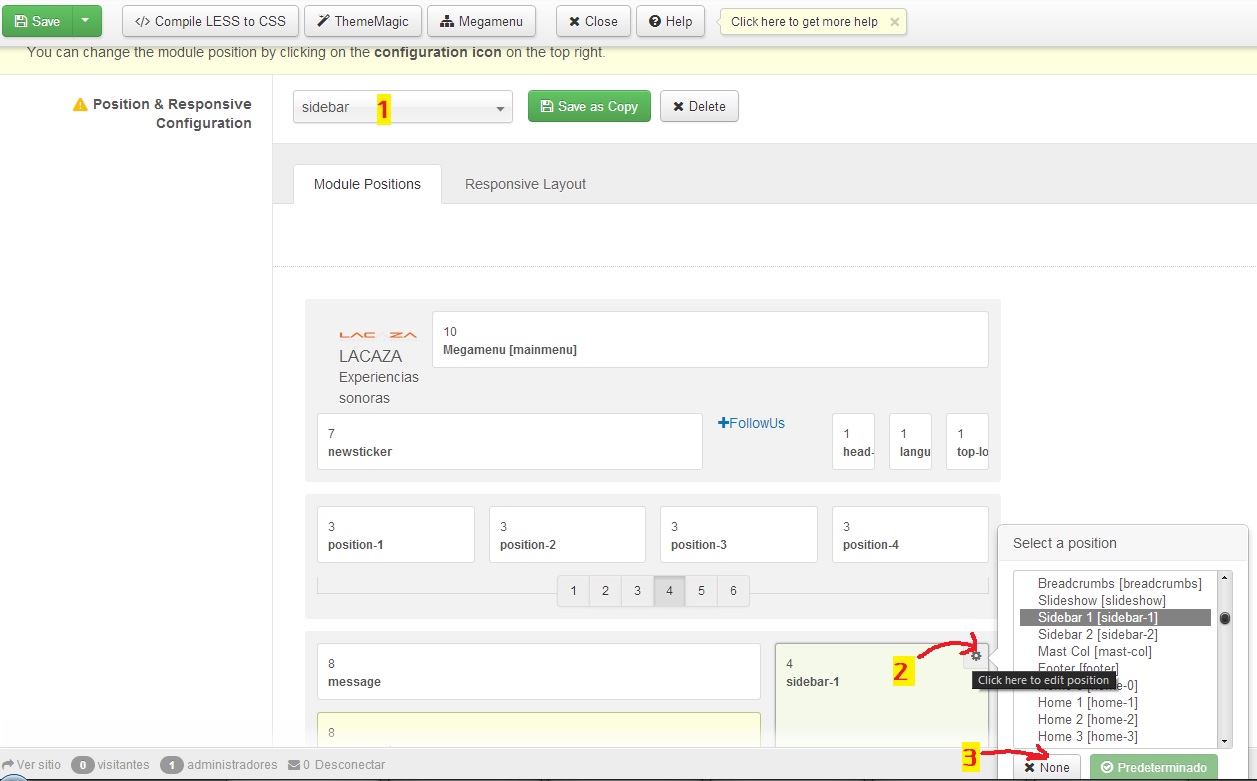Screen dimensions: 1257x781
Task: Click the Help button
Action: (671, 21)
